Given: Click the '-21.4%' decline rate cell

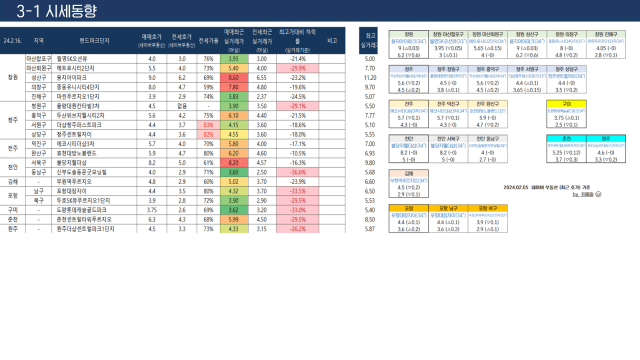Looking at the screenshot, I should 298,59.
